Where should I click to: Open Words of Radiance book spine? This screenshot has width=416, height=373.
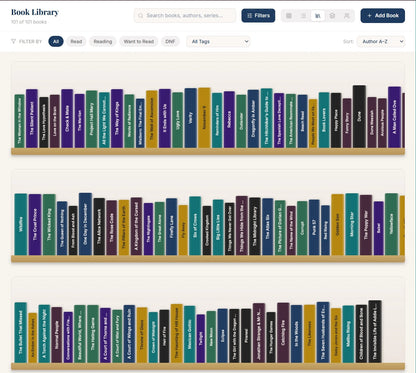pos(129,121)
